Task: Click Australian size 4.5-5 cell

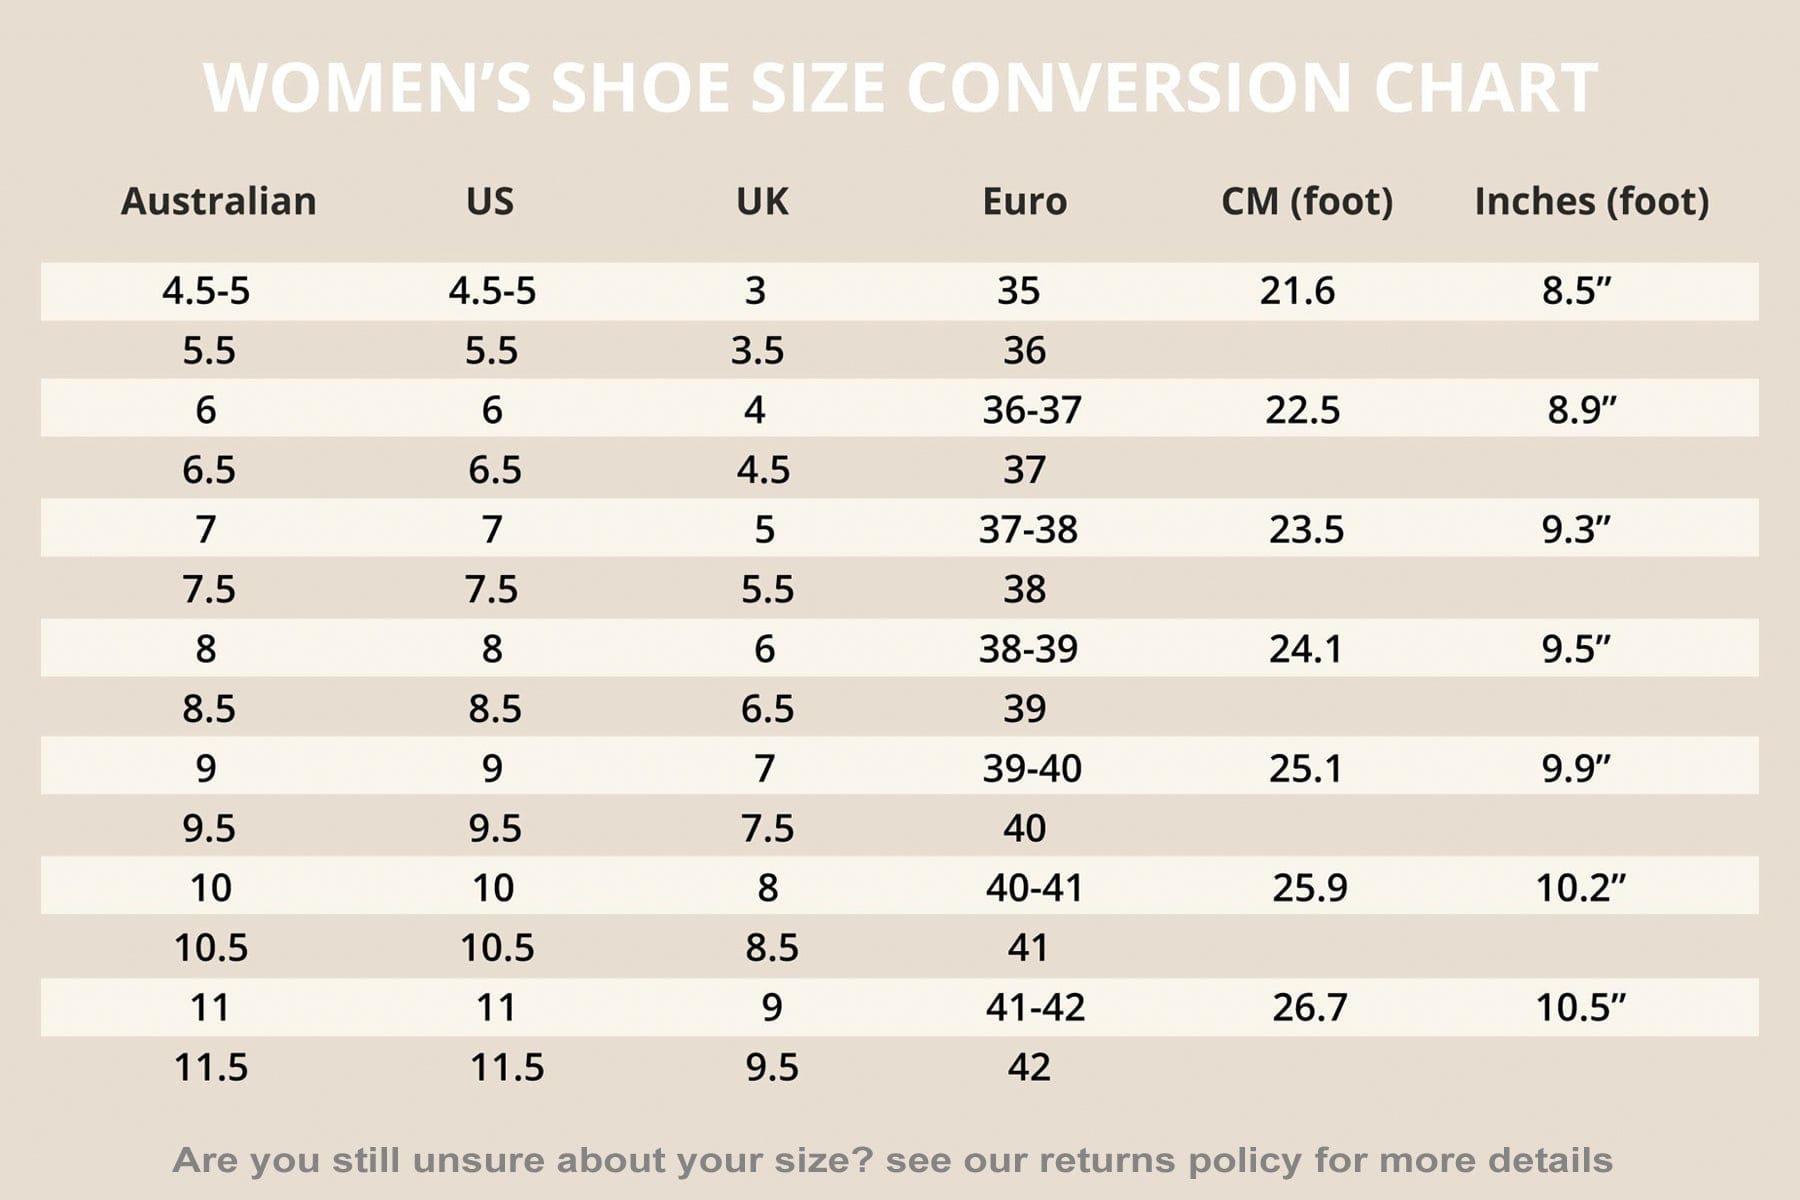Action: click(x=206, y=291)
